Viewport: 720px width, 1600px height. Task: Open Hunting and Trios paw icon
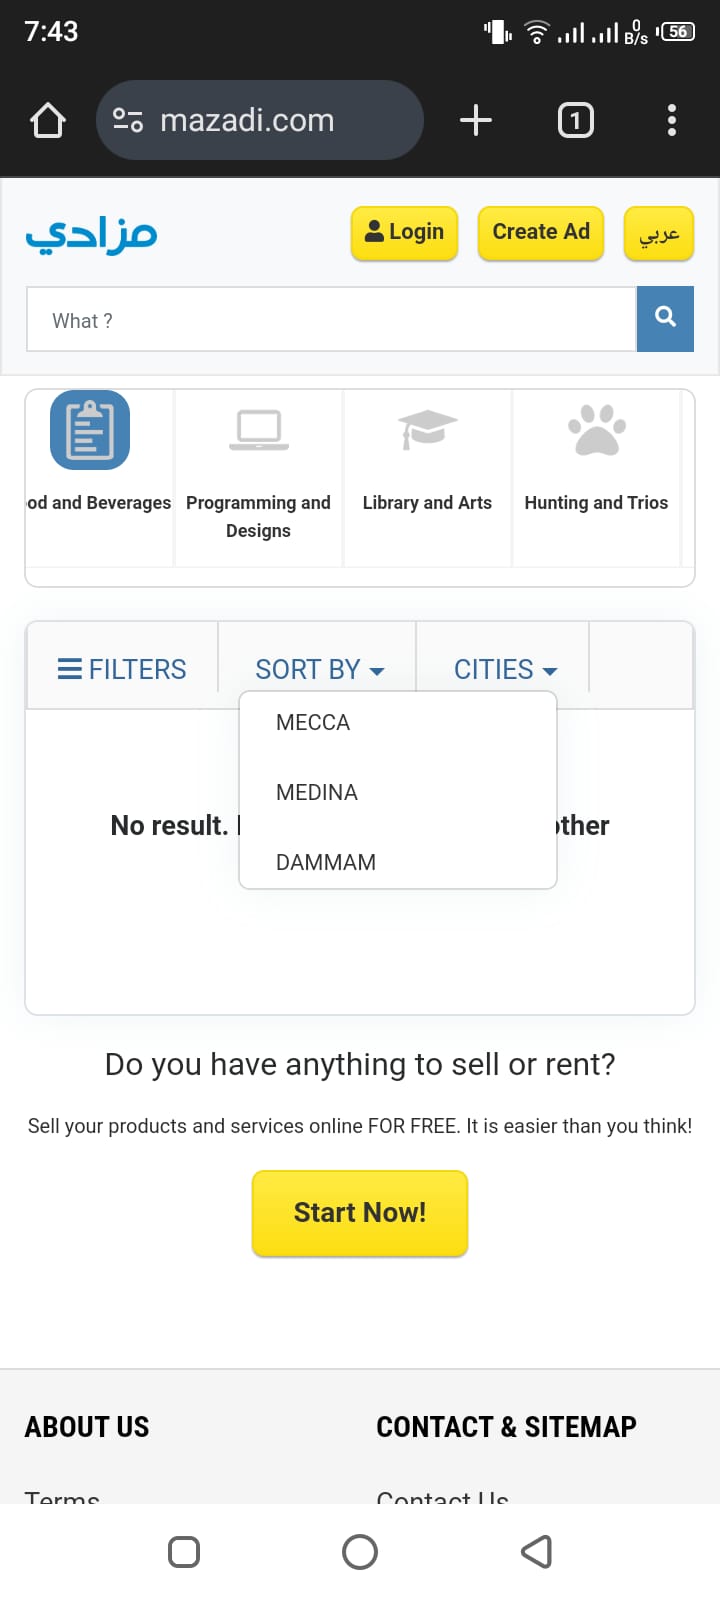click(596, 430)
